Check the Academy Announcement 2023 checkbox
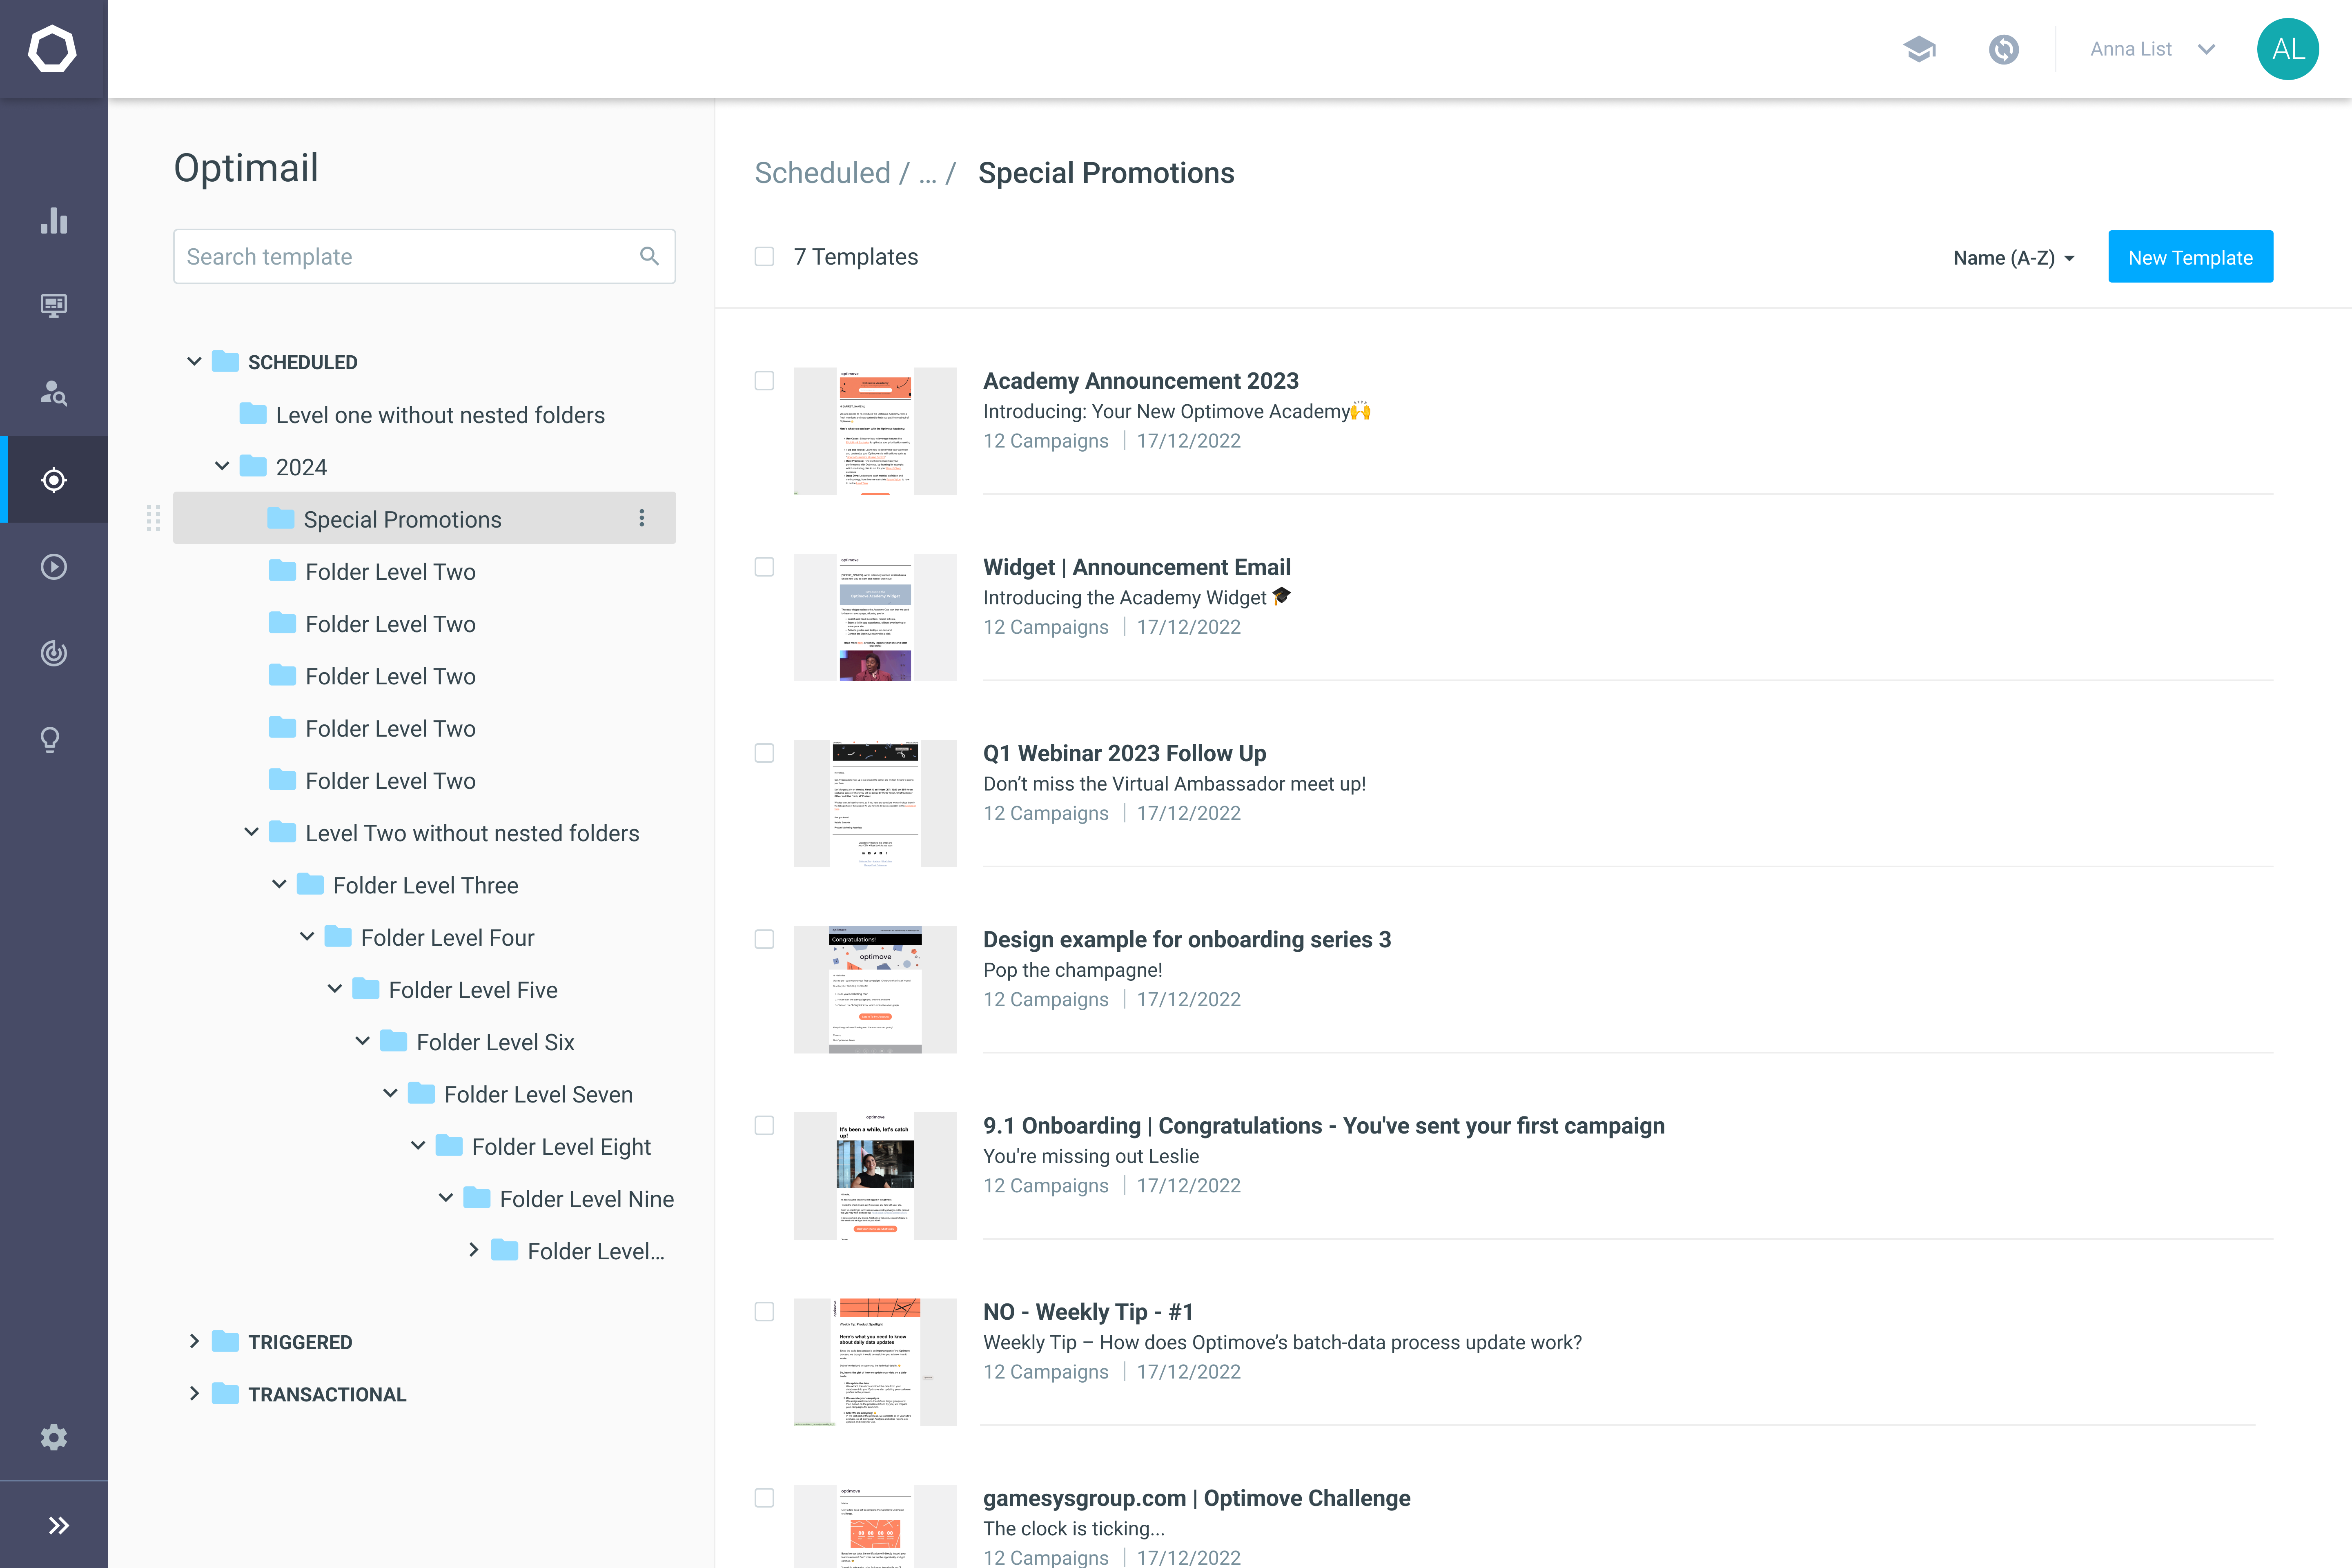The height and width of the screenshot is (1568, 2352). 764,381
